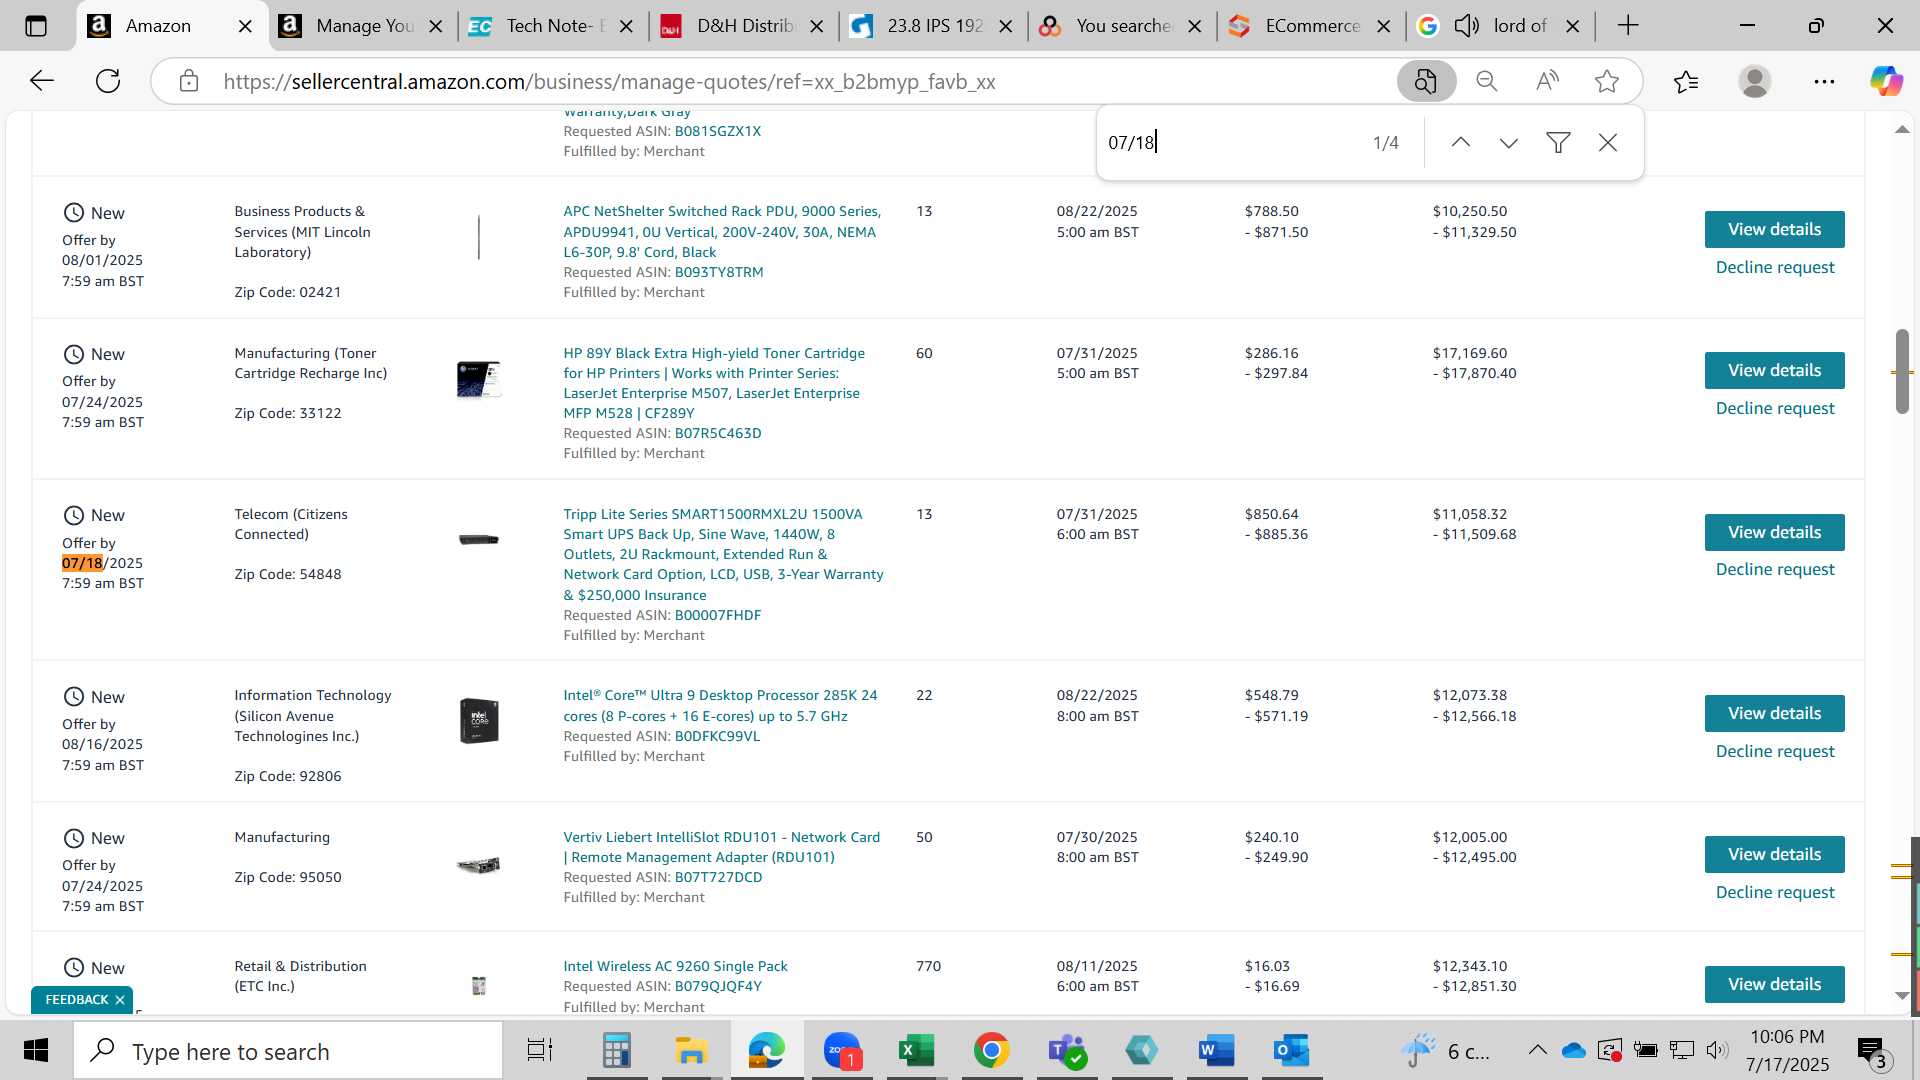This screenshot has height=1080, width=1920.
Task: Open the tab actions menu icon
Action: [x=36, y=26]
